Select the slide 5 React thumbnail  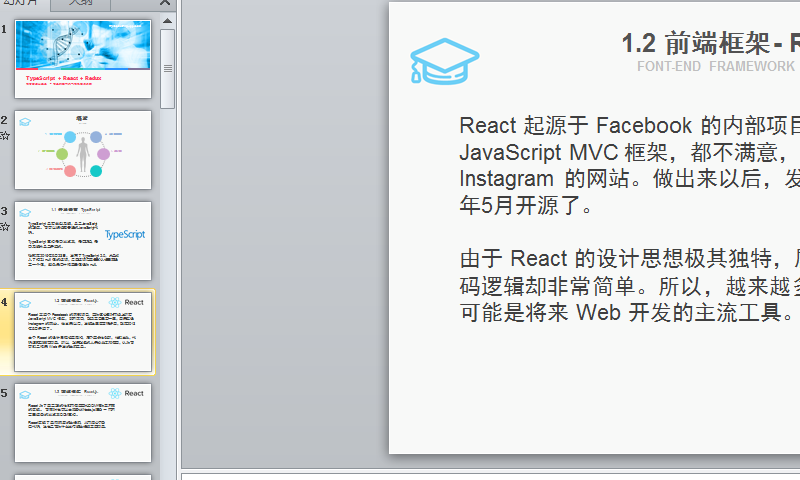pos(83,423)
